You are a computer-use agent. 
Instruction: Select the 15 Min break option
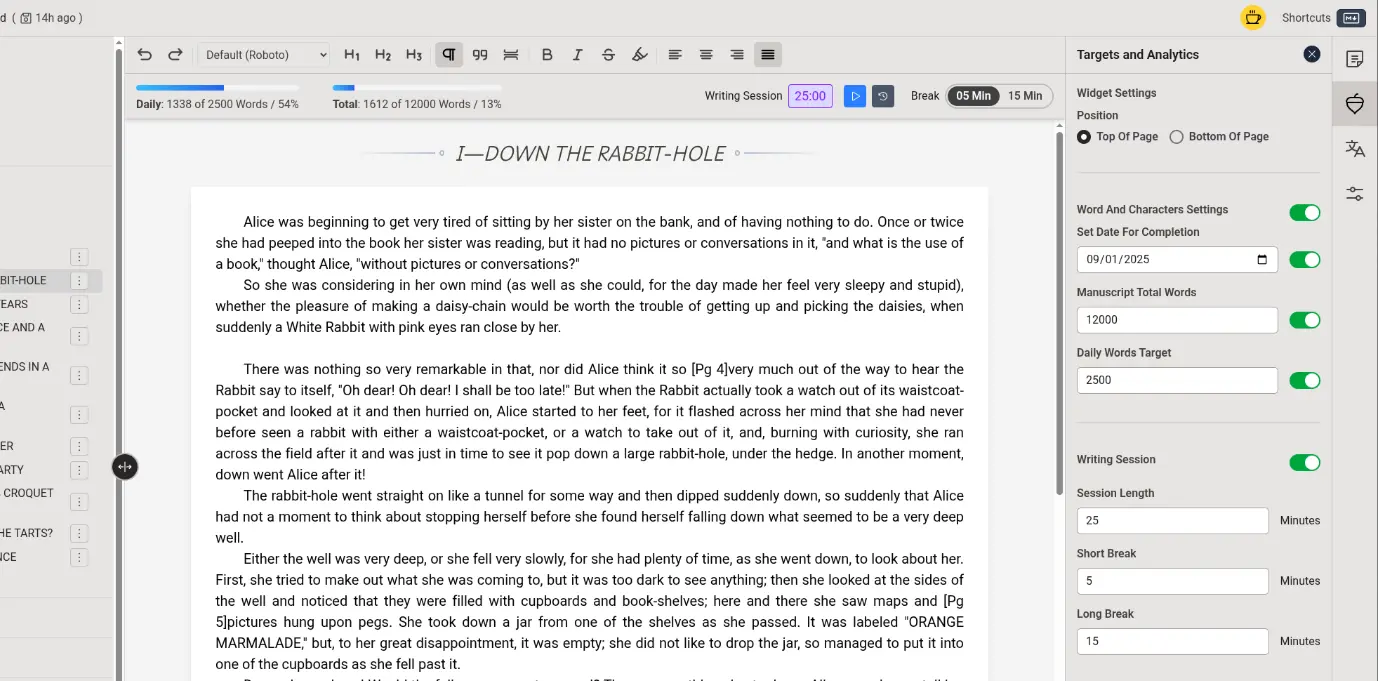(1024, 96)
